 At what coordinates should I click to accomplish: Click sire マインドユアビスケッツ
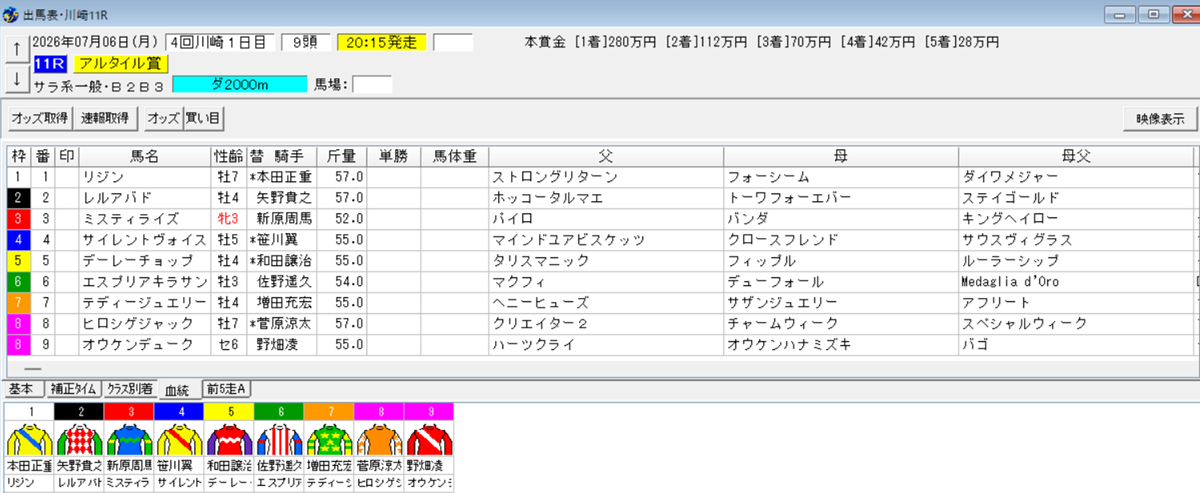(x=569, y=240)
